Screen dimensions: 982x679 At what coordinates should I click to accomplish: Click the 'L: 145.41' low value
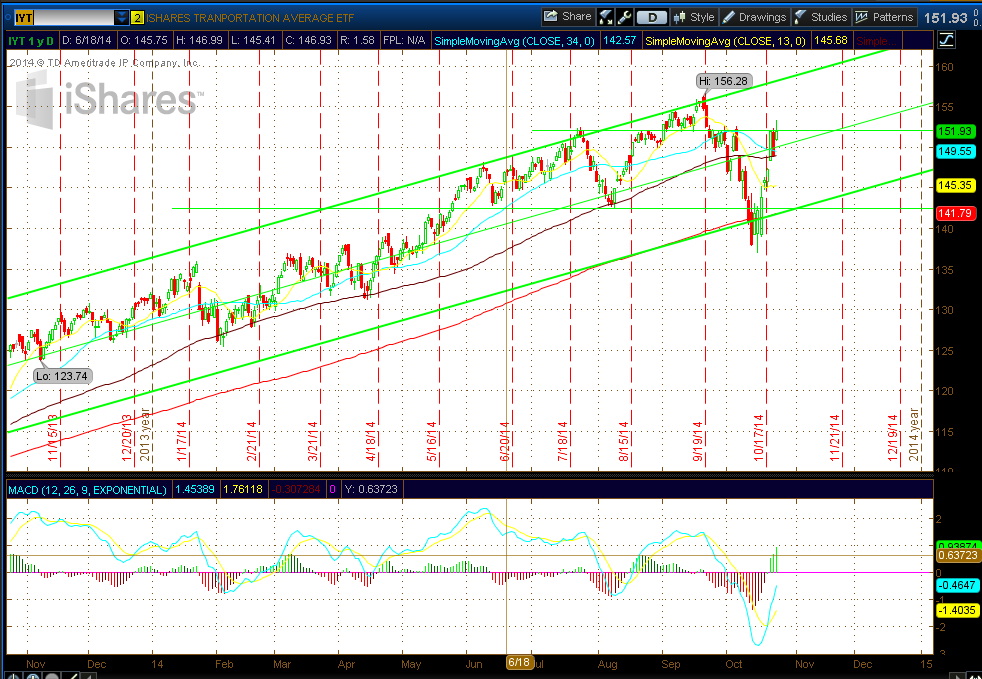point(254,41)
